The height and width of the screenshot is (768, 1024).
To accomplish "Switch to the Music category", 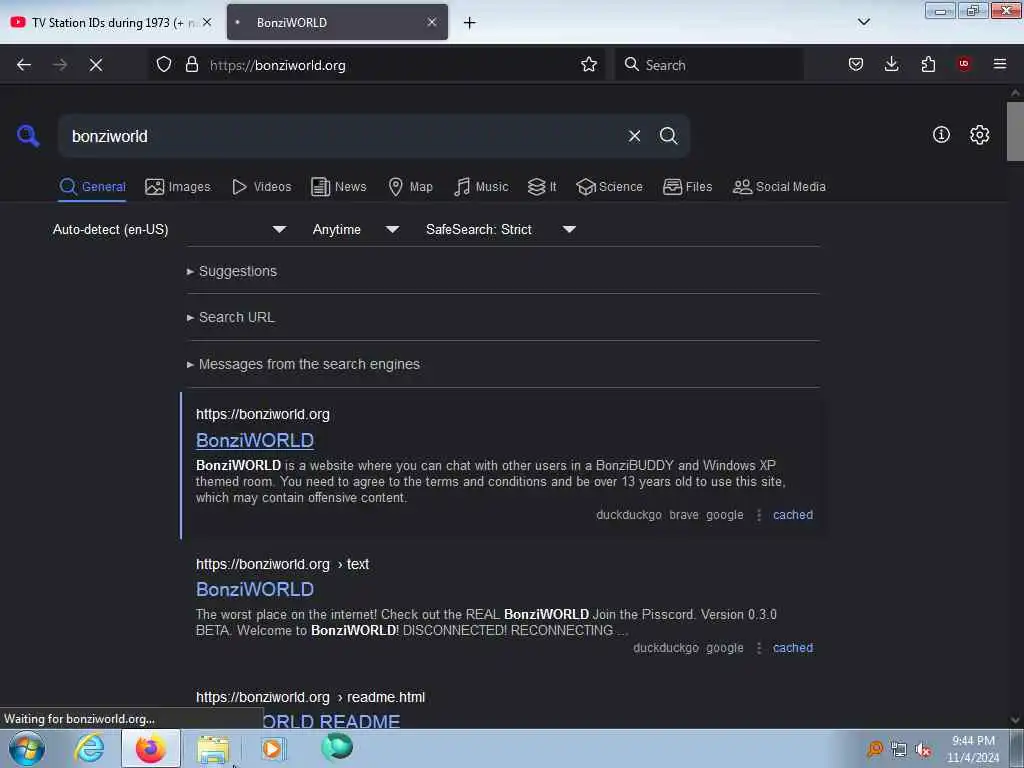I will (481, 187).
